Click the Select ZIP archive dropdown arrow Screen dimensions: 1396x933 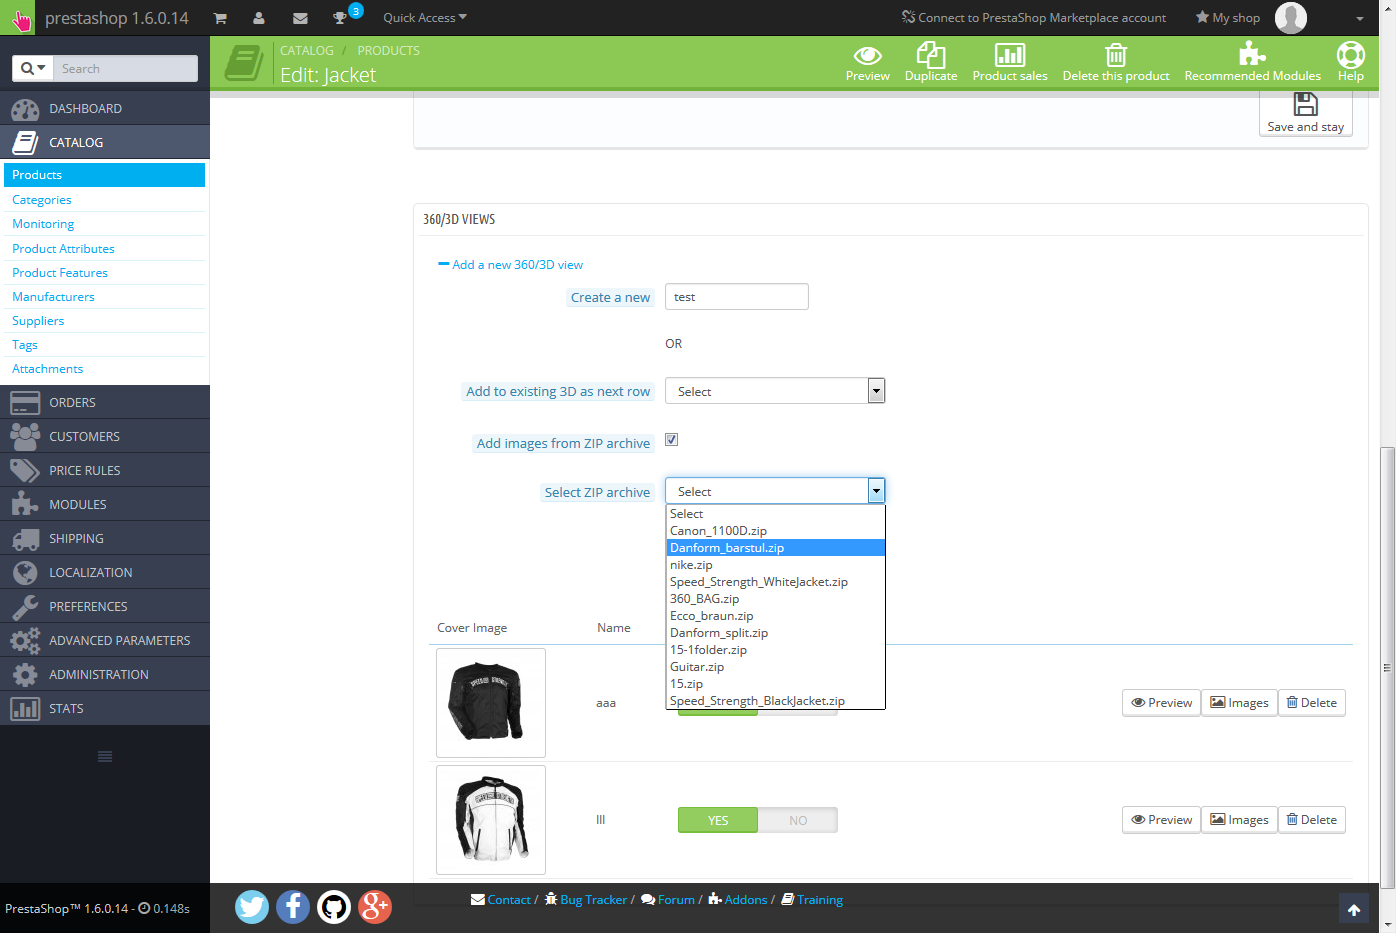pyautogui.click(x=876, y=491)
